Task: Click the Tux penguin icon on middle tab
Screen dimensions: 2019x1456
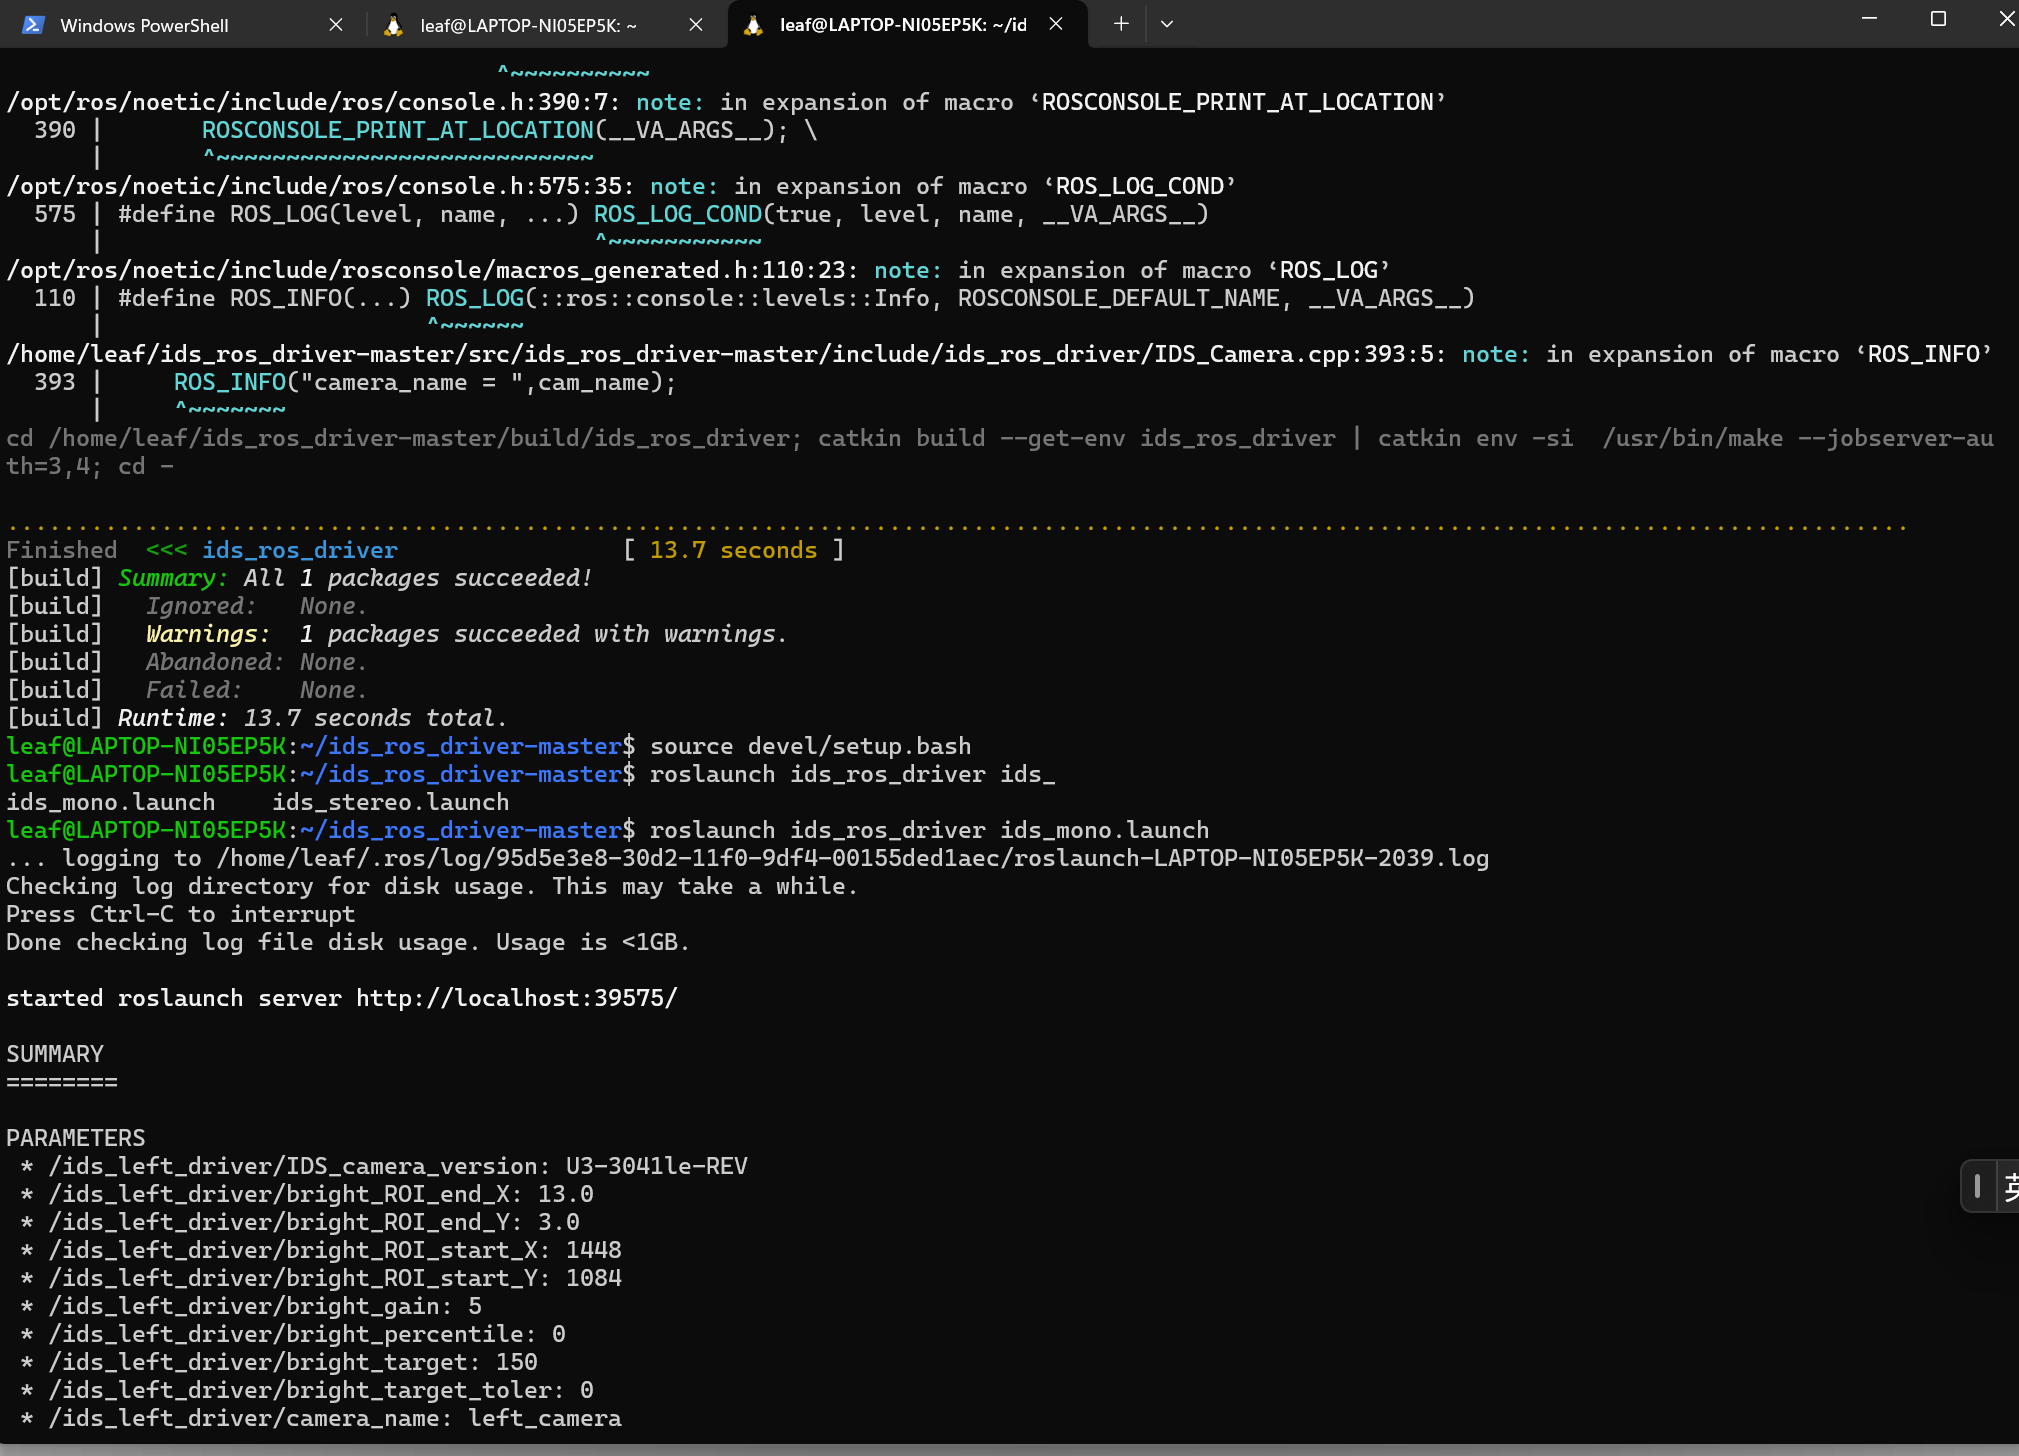Action: point(394,25)
